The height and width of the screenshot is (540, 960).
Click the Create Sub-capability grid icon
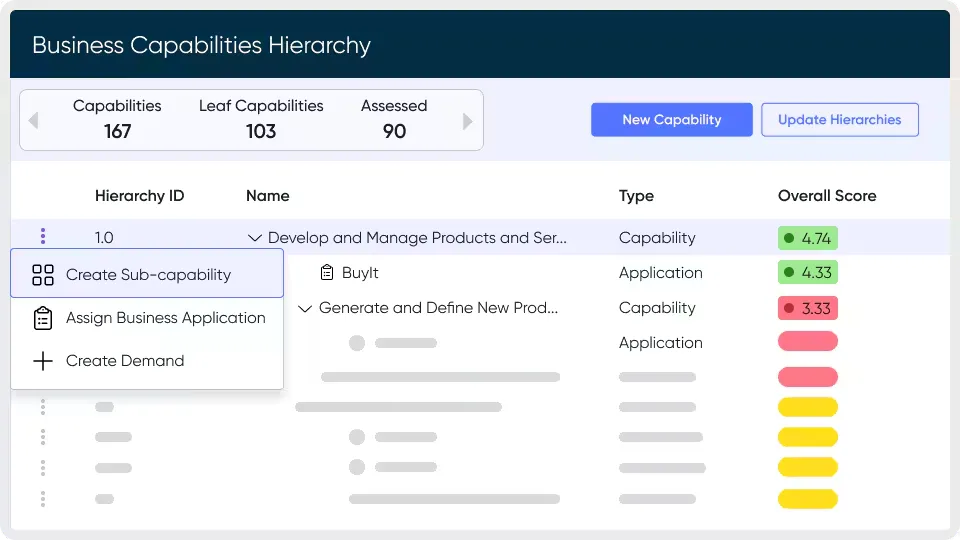pyautogui.click(x=43, y=275)
